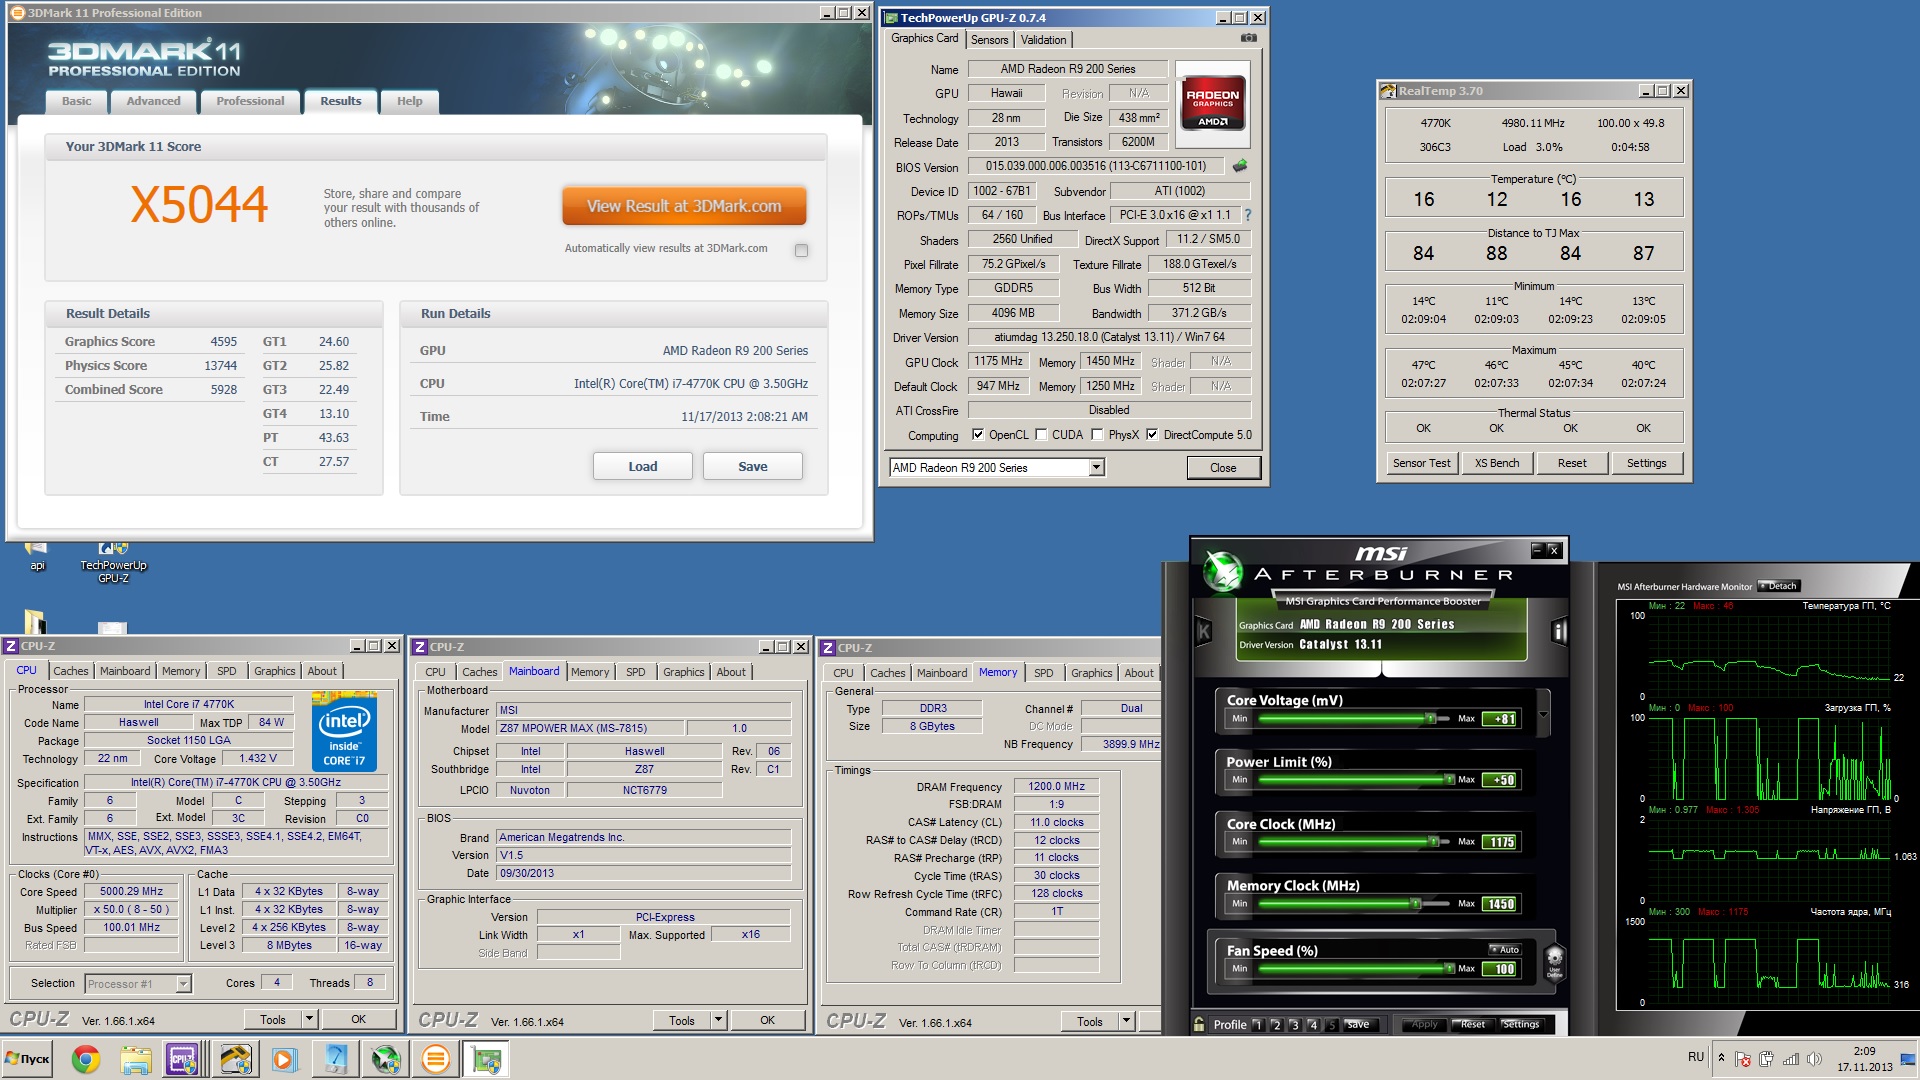Click the Core Clock value field 1175
Screen dimensions: 1920x1080
(x=1500, y=842)
